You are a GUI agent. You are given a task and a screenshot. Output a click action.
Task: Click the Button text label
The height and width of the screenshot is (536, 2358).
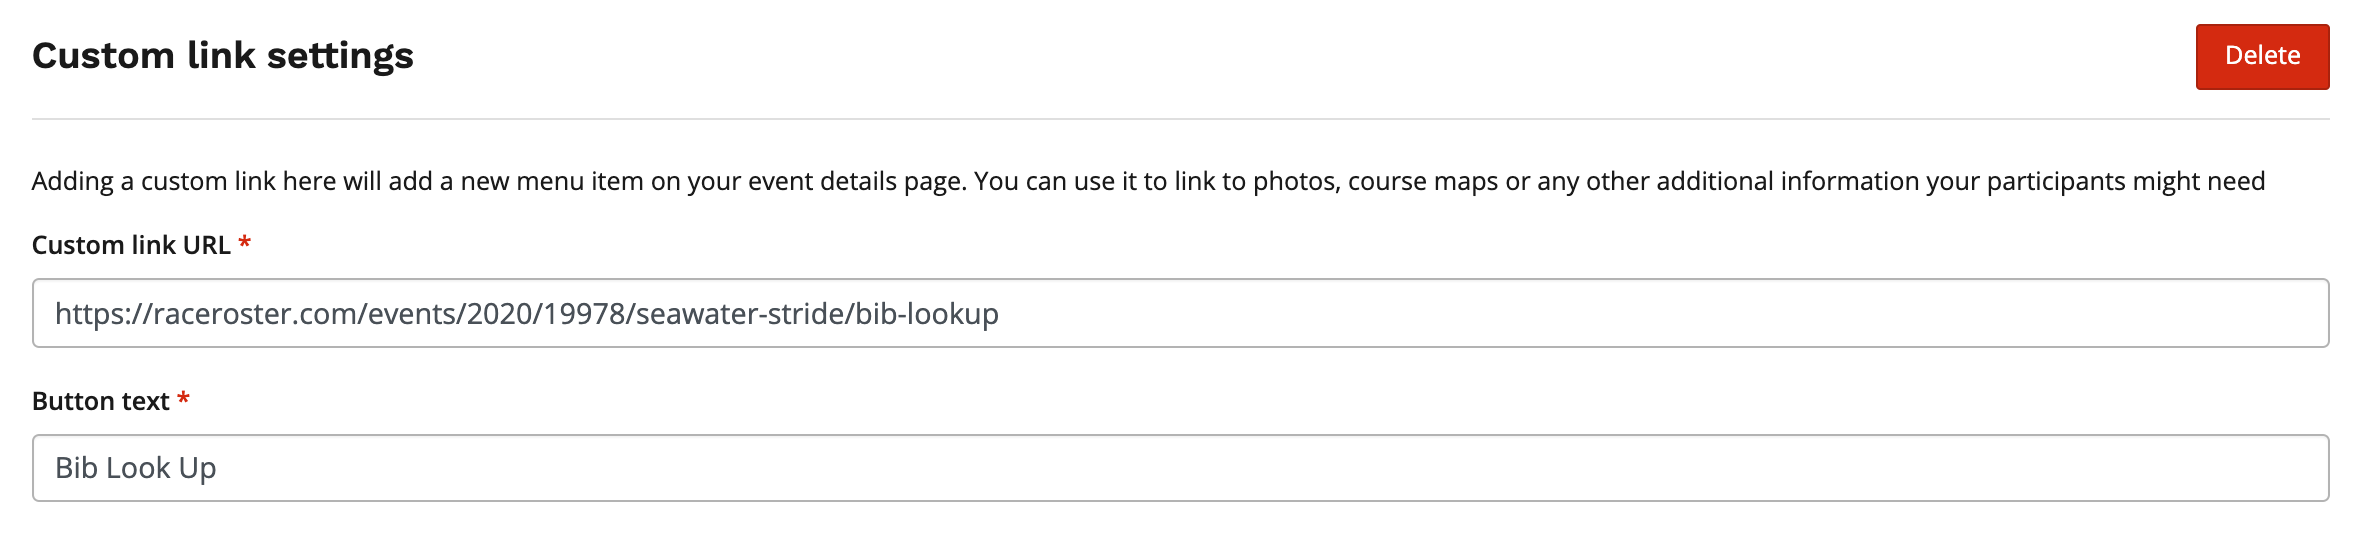click(x=101, y=401)
